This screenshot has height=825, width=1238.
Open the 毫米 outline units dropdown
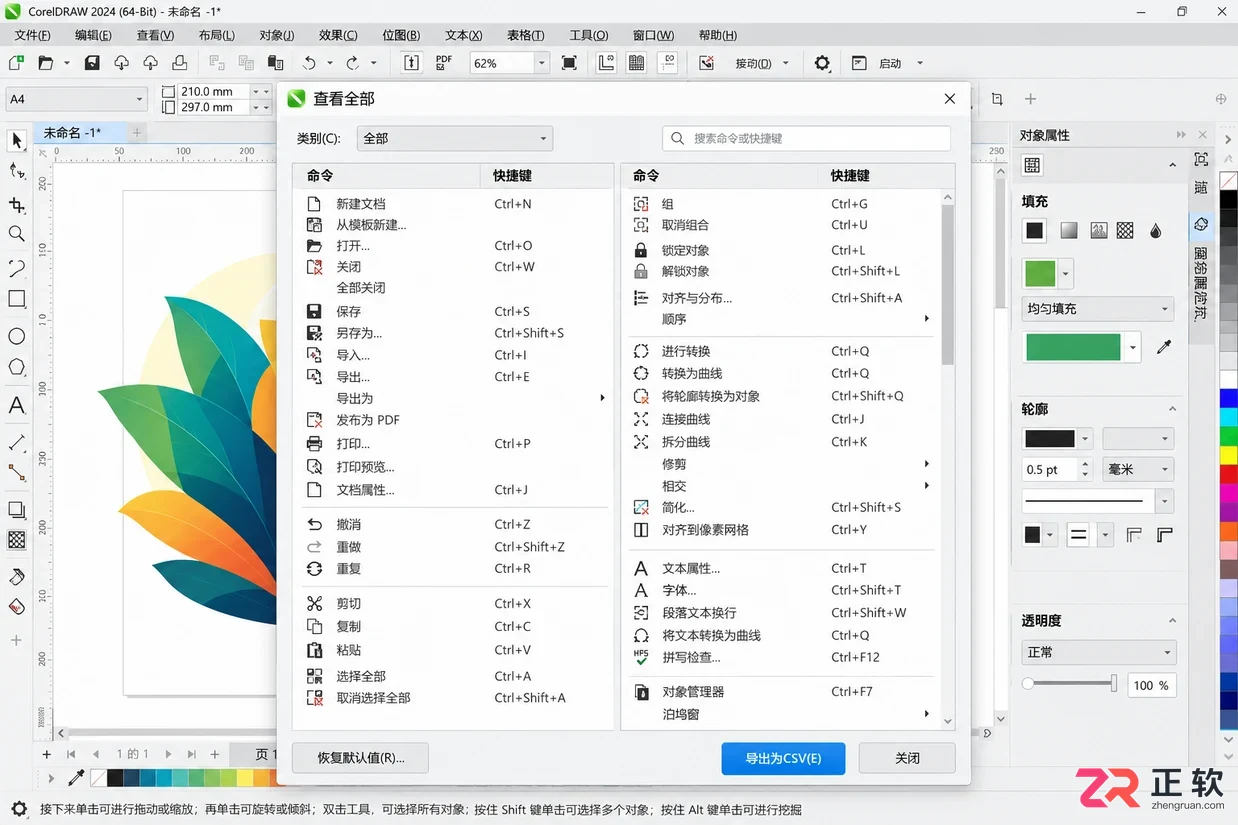[x=1138, y=469]
